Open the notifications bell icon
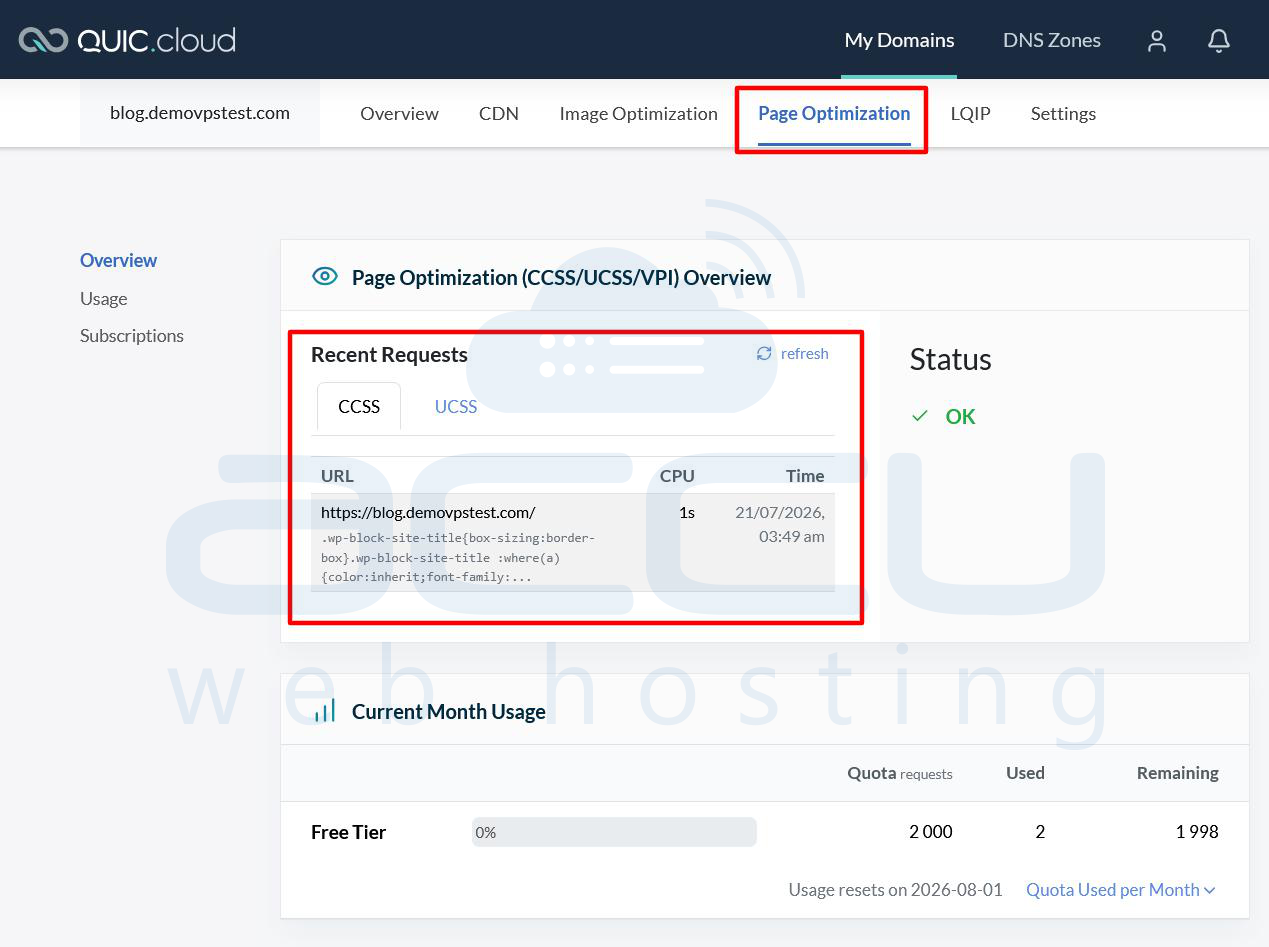 click(x=1218, y=40)
